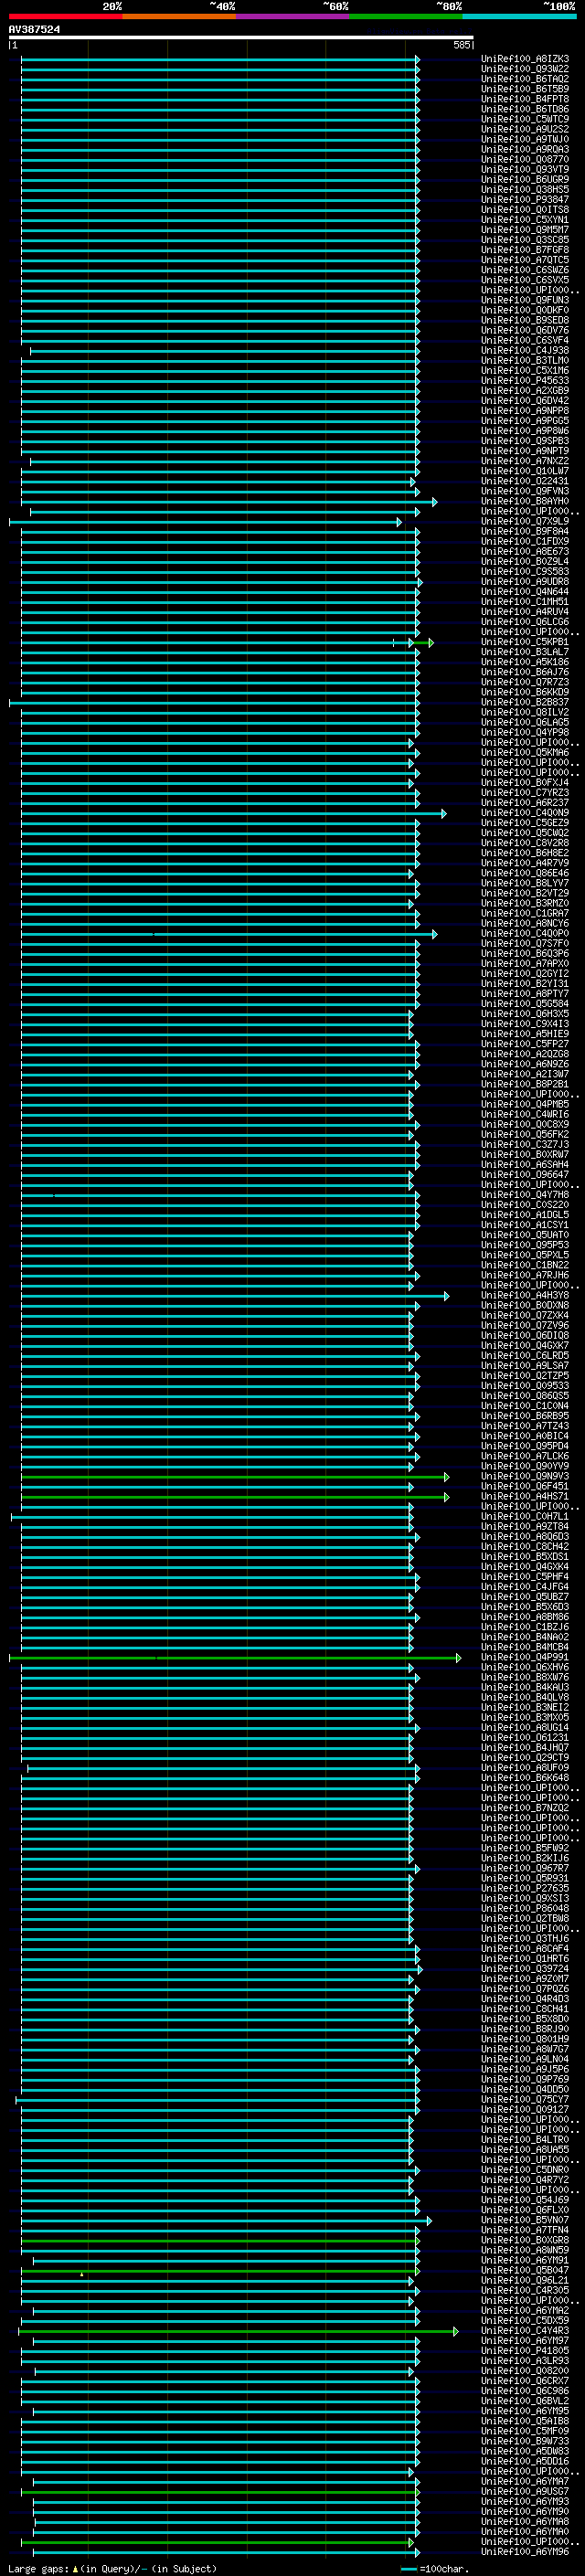Click last hit UniRef100_A6YM96
This screenshot has width=585, height=2576.
[525, 2551]
